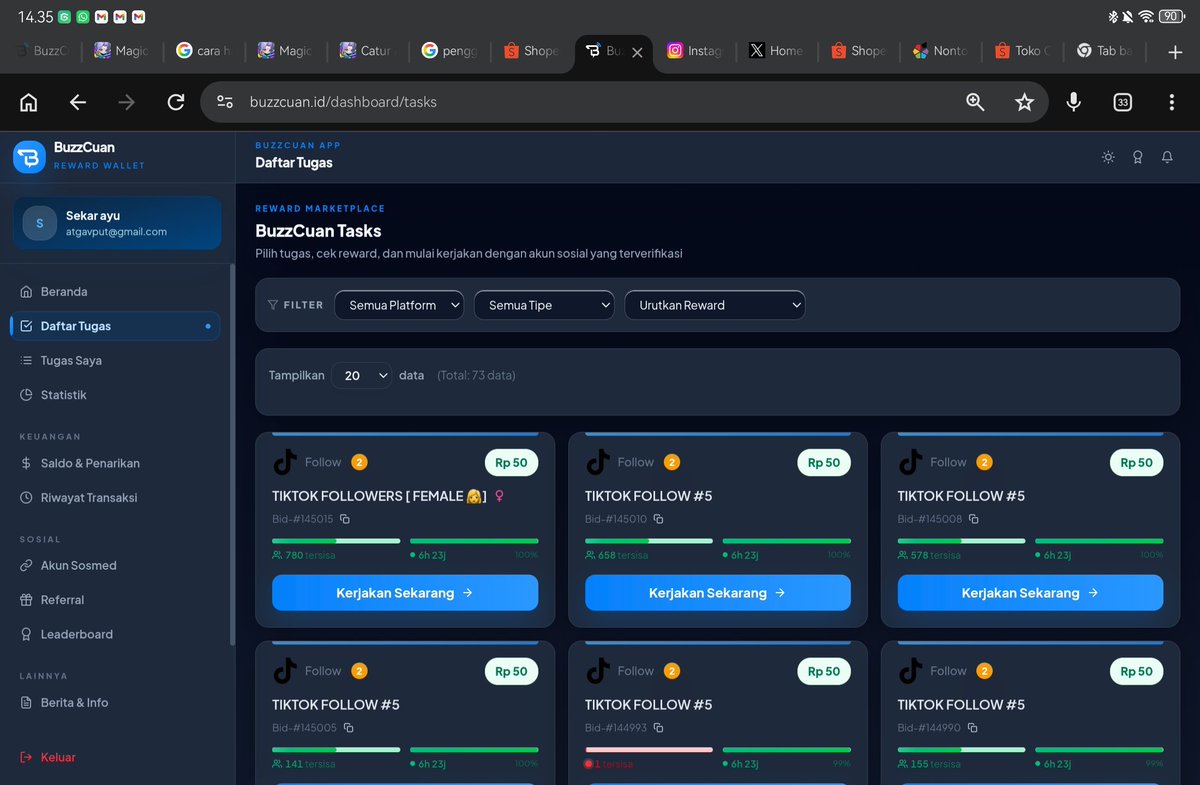Switch to the Nonto browser tab
Viewport: 1200px width, 785px height.
pyautogui.click(x=940, y=51)
